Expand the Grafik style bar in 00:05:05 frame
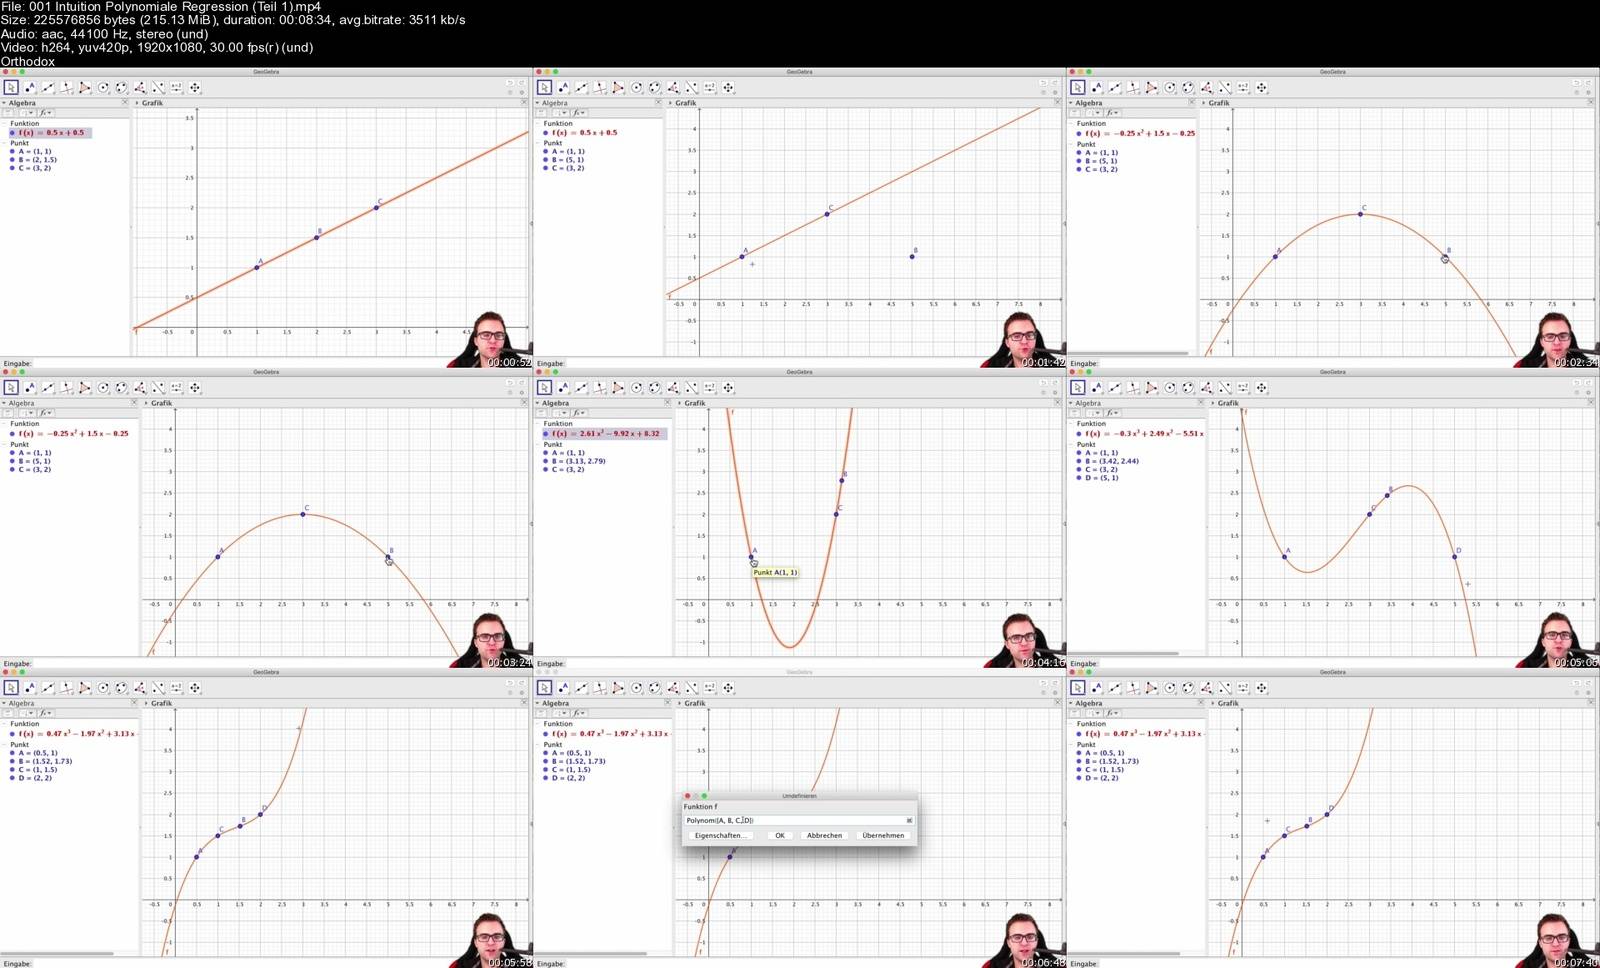The height and width of the screenshot is (968, 1600). [x=1213, y=403]
